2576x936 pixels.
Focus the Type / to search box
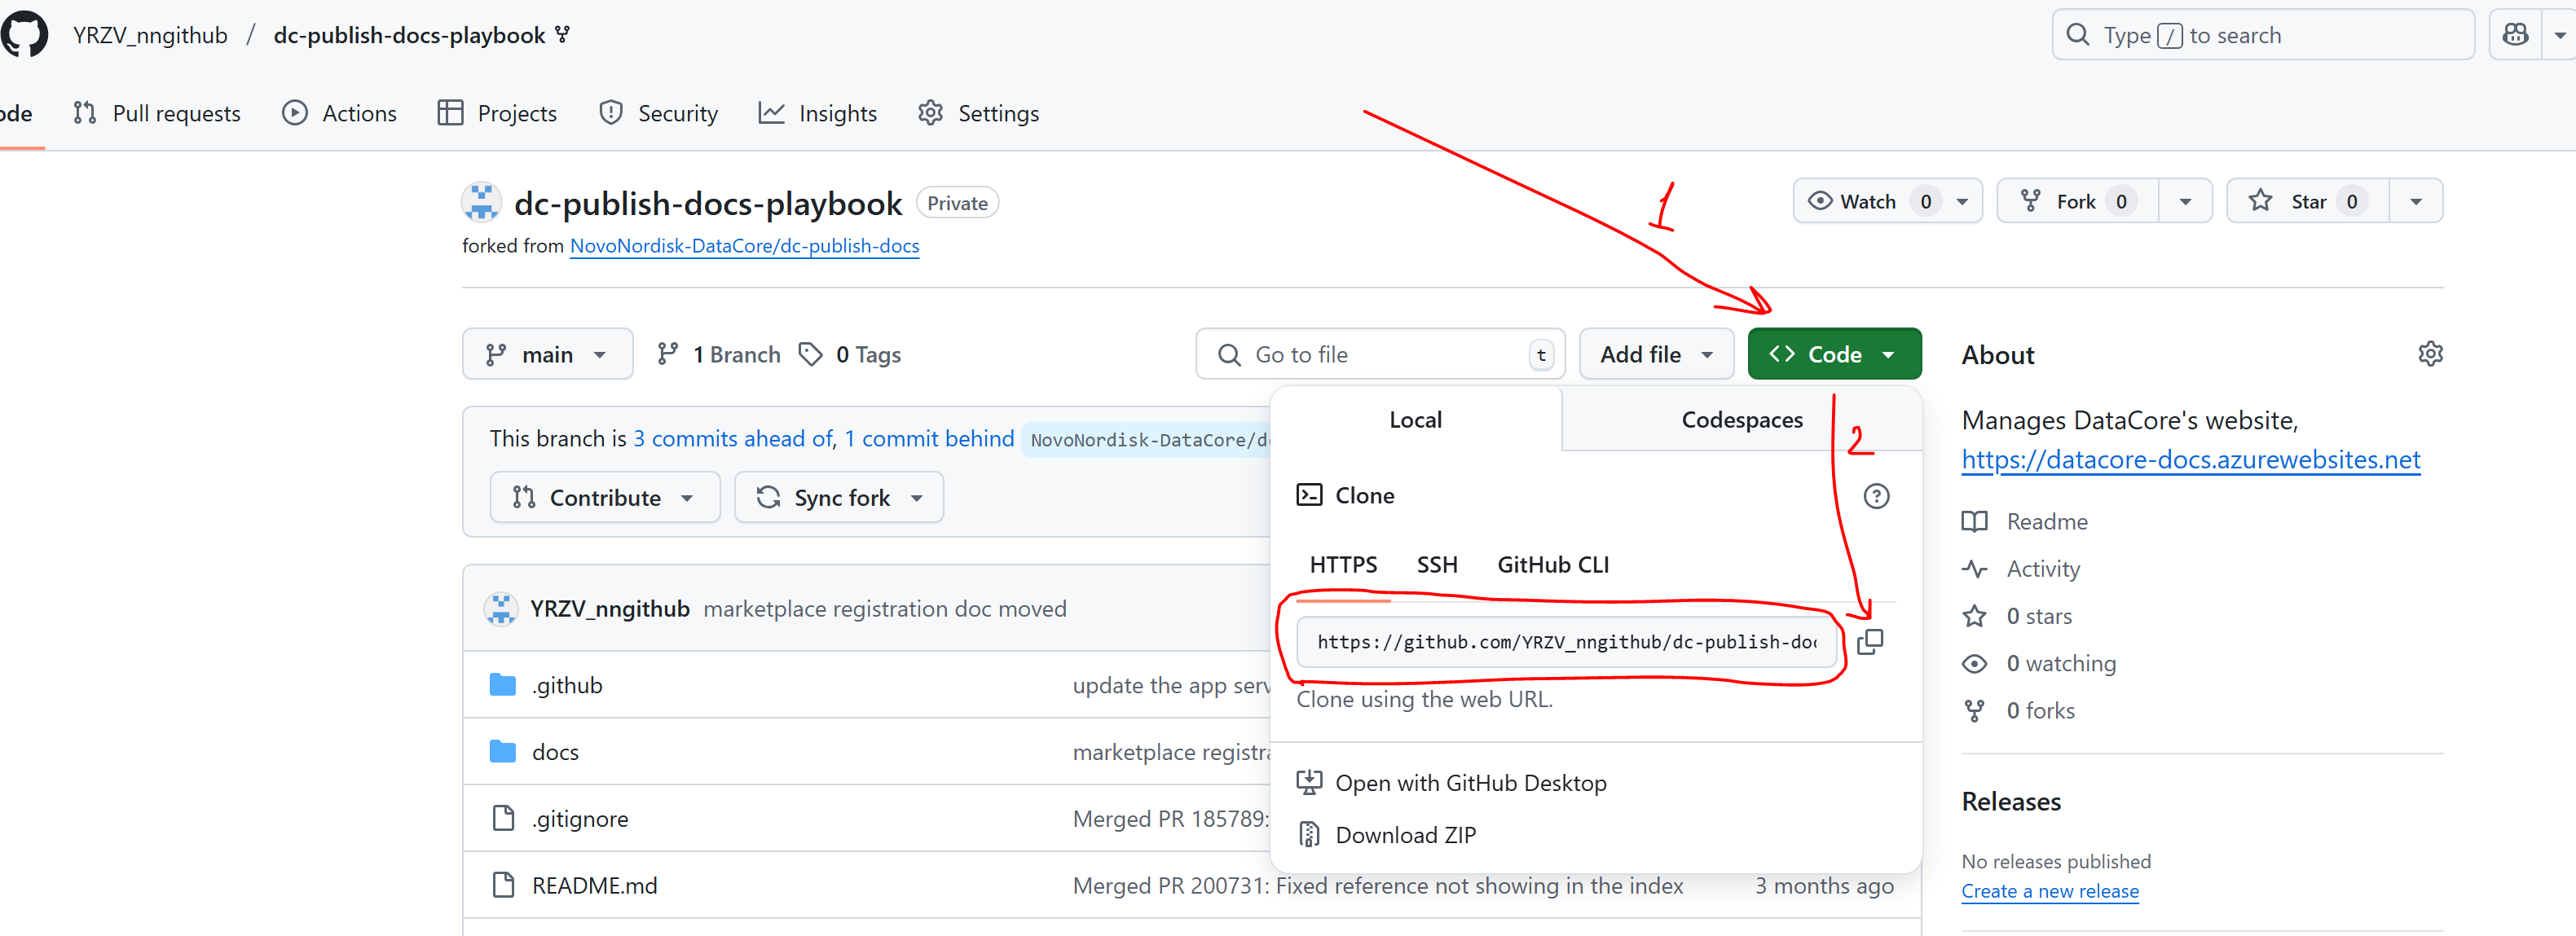click(2263, 35)
